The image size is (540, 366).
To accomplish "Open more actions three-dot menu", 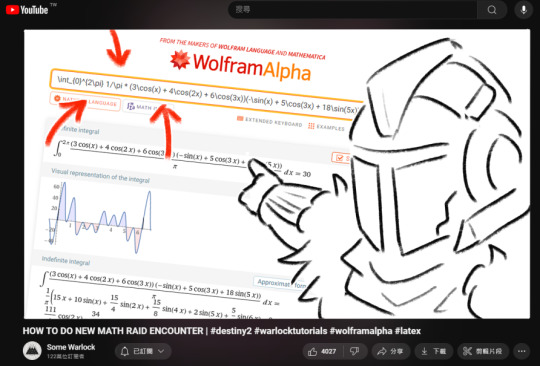I will (x=522, y=352).
